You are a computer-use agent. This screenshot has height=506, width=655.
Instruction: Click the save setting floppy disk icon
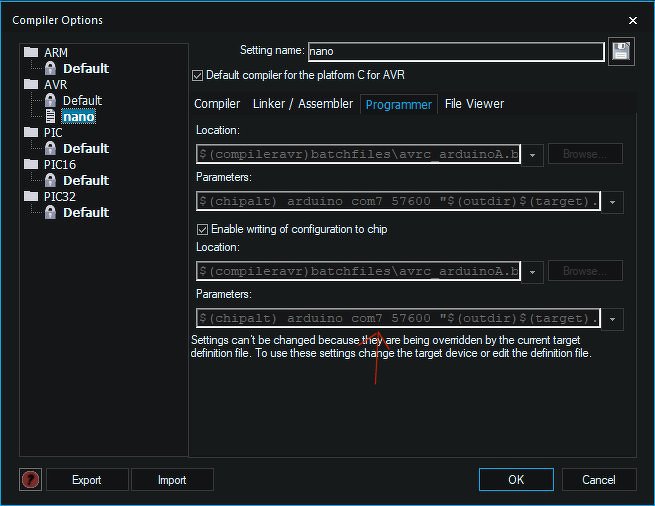(x=621, y=51)
